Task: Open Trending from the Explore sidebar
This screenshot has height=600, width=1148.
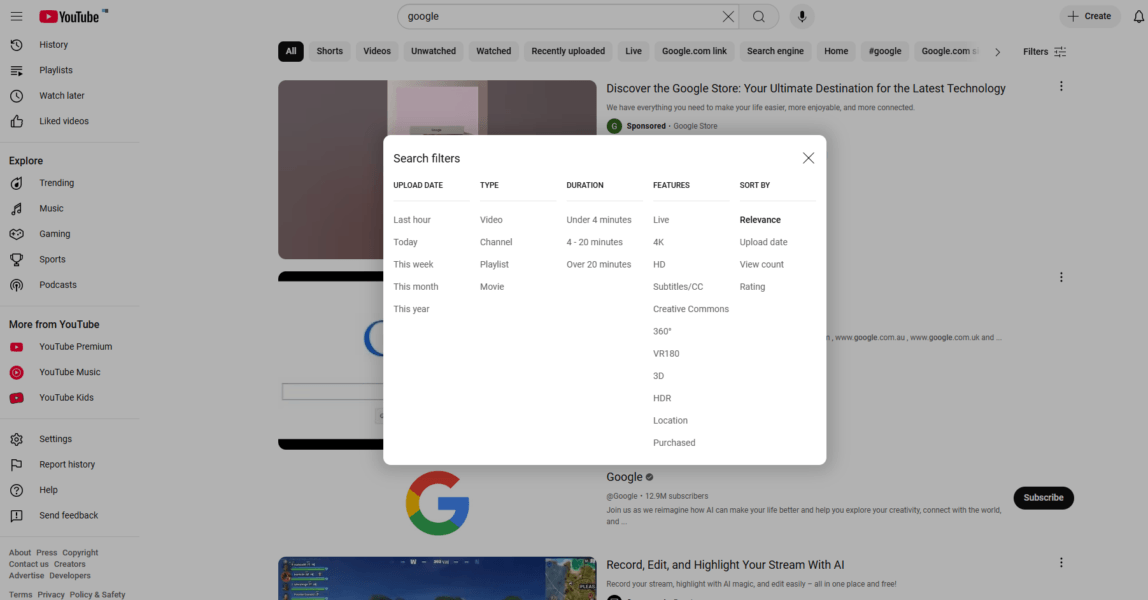Action: click(x=57, y=182)
